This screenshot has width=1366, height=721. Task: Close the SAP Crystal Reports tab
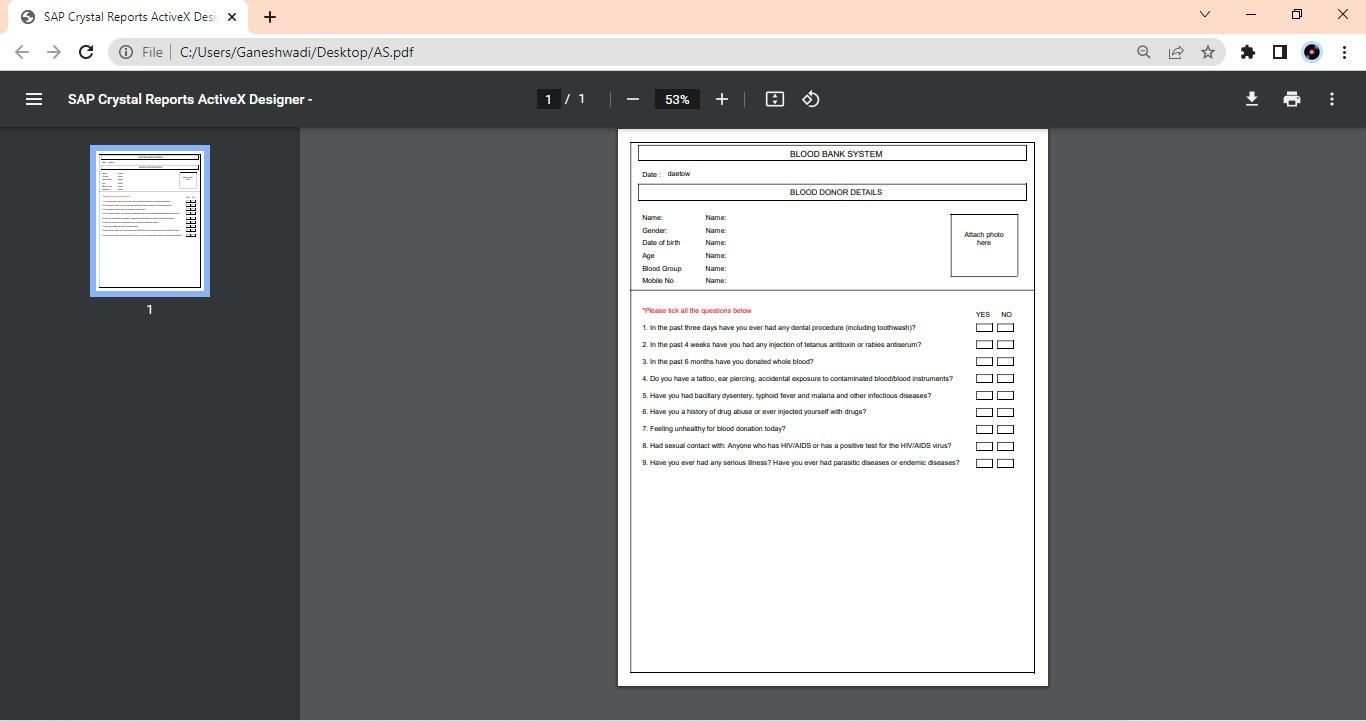pyautogui.click(x=232, y=17)
